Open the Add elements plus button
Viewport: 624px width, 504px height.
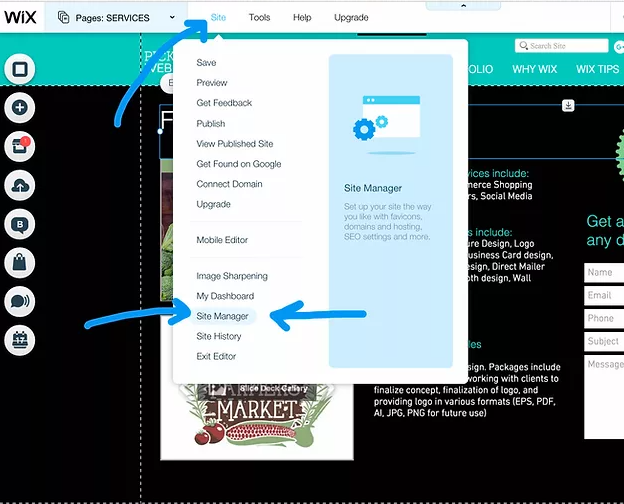click(x=20, y=107)
